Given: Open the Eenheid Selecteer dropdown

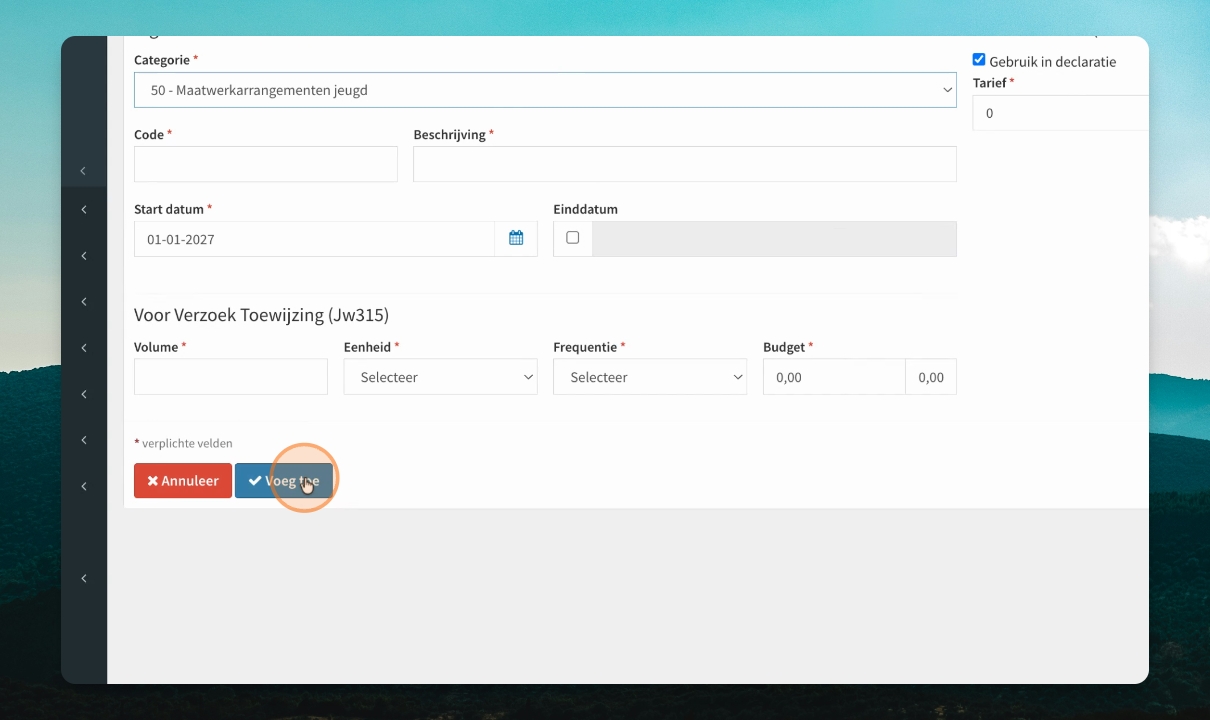Looking at the screenshot, I should [441, 377].
